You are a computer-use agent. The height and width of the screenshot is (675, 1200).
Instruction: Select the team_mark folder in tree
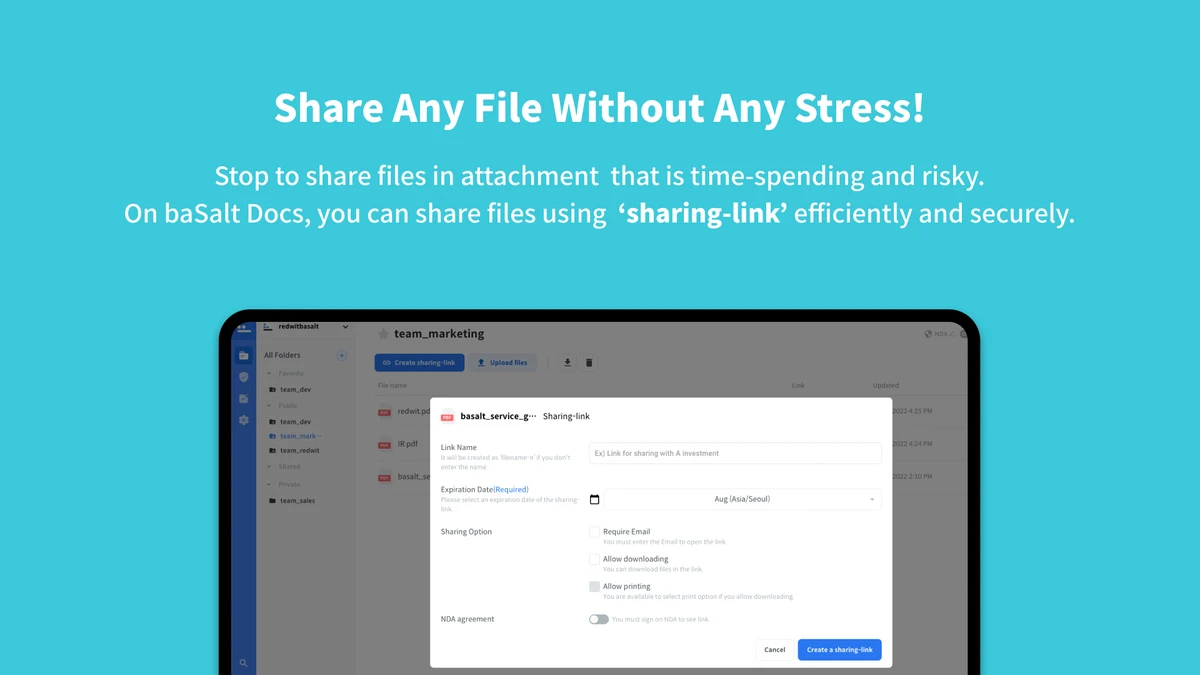(300, 436)
